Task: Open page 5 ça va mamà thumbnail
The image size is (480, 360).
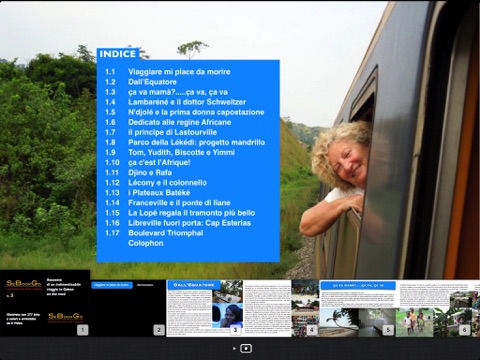Action: [358, 308]
